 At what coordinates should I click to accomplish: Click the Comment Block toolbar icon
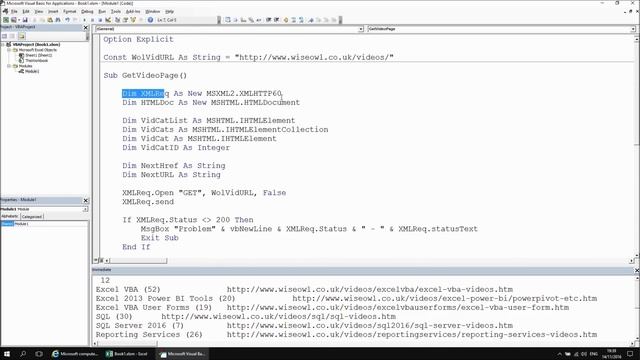(x=293, y=20)
